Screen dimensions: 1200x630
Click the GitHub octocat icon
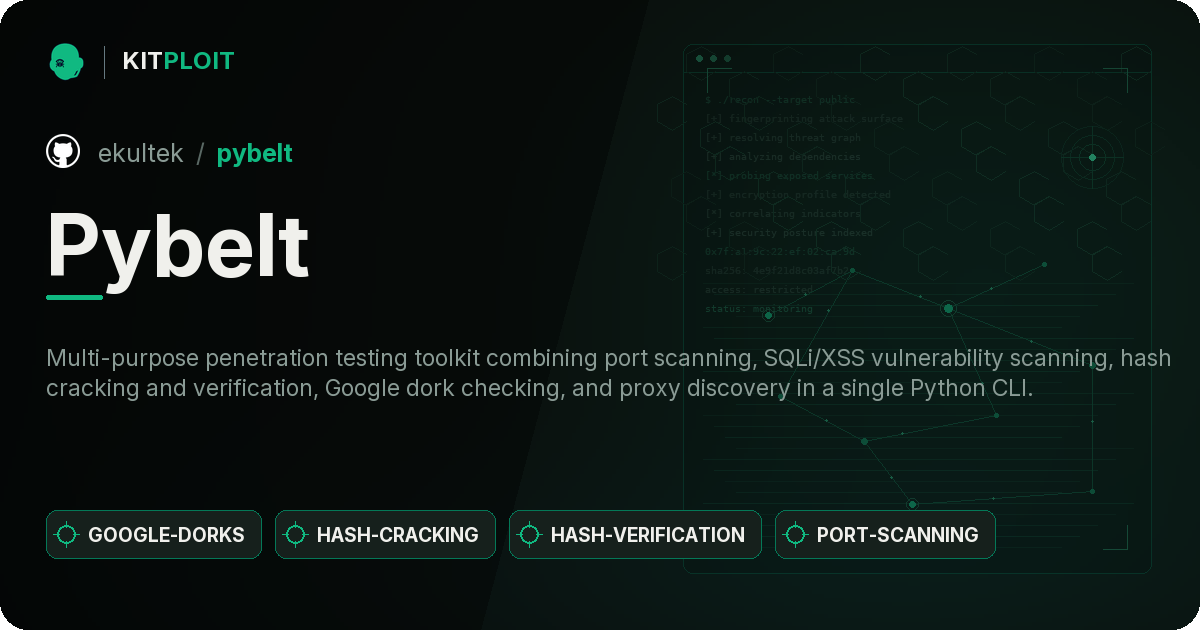pos(63,152)
